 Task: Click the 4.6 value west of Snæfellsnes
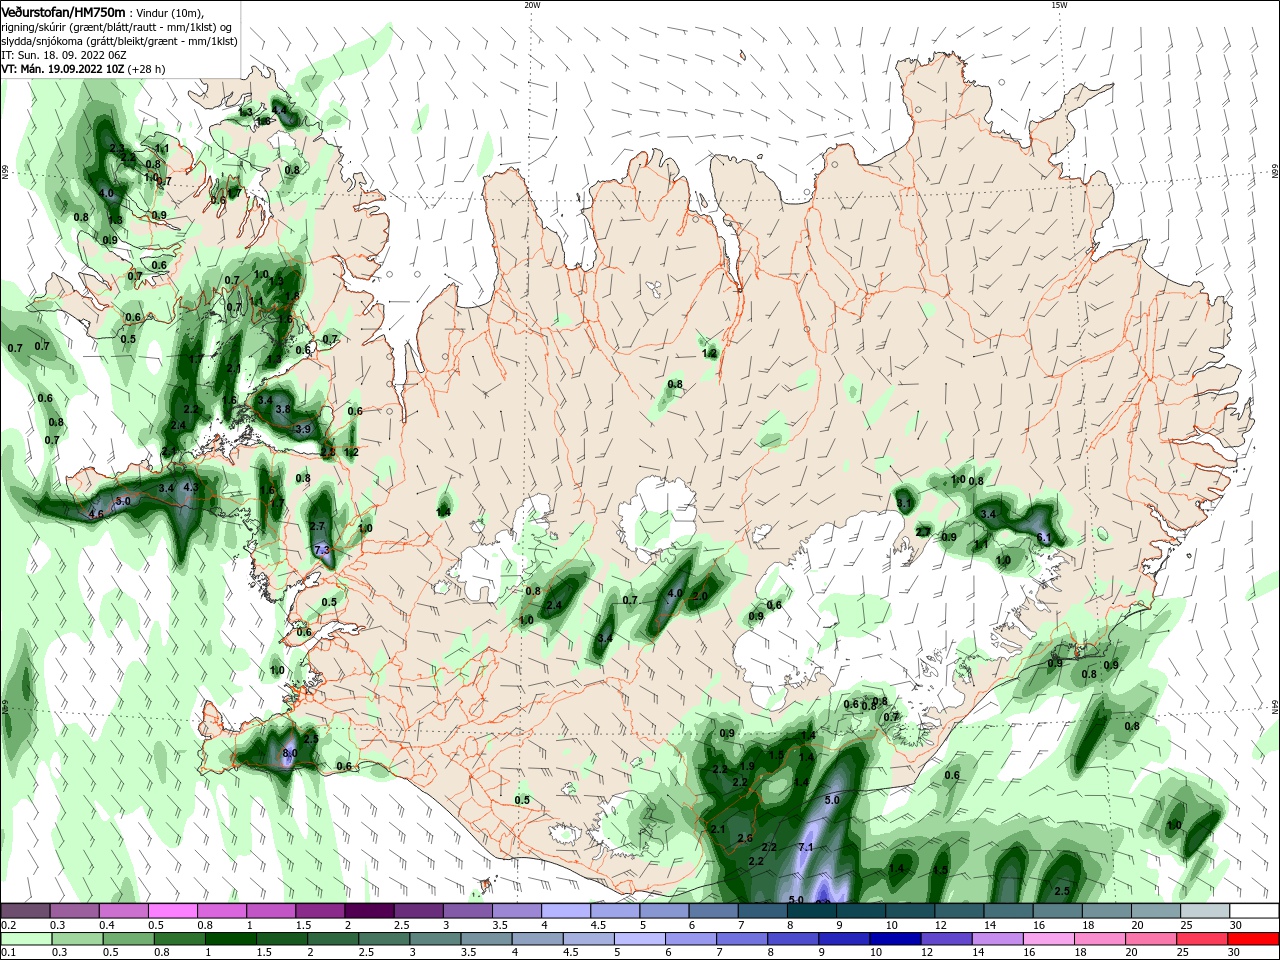[x=96, y=514]
